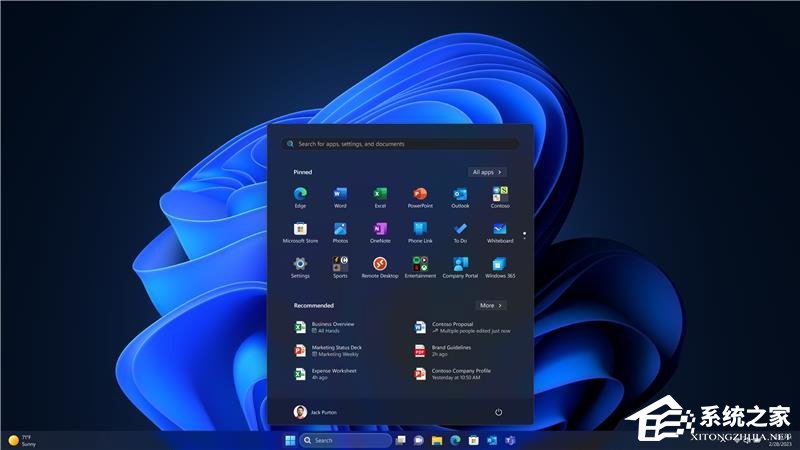Open the Excel pinned app
Screen dimensions: 800x450
[380, 197]
